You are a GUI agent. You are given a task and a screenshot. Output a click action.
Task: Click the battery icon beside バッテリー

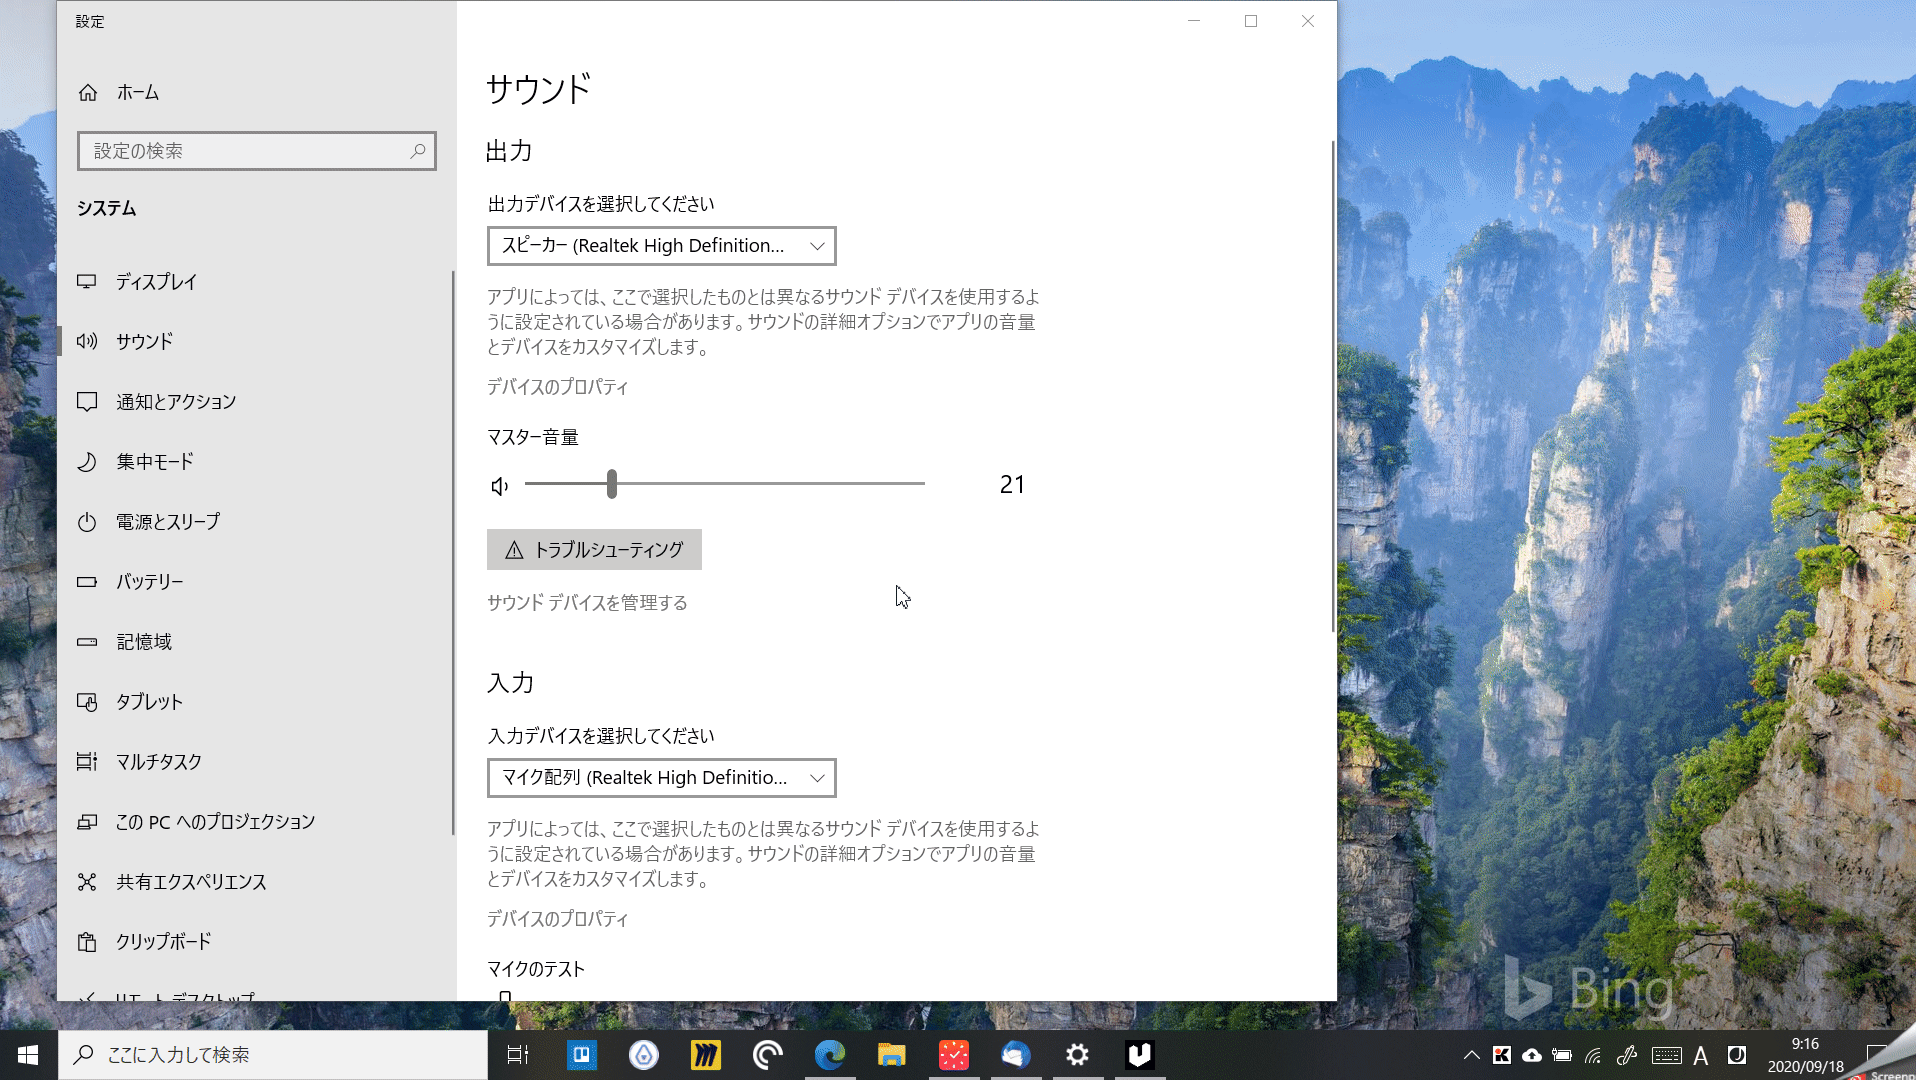tap(87, 582)
